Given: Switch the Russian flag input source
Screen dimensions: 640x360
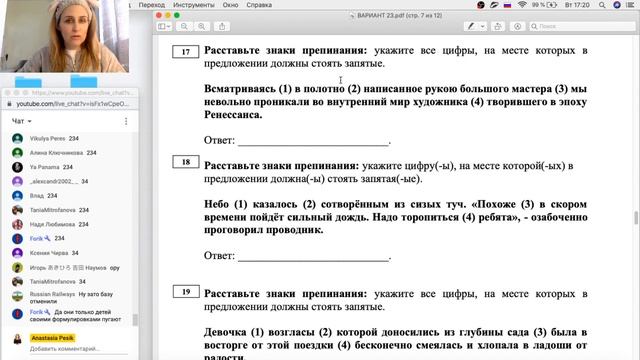Looking at the screenshot, I should tap(507, 5).
